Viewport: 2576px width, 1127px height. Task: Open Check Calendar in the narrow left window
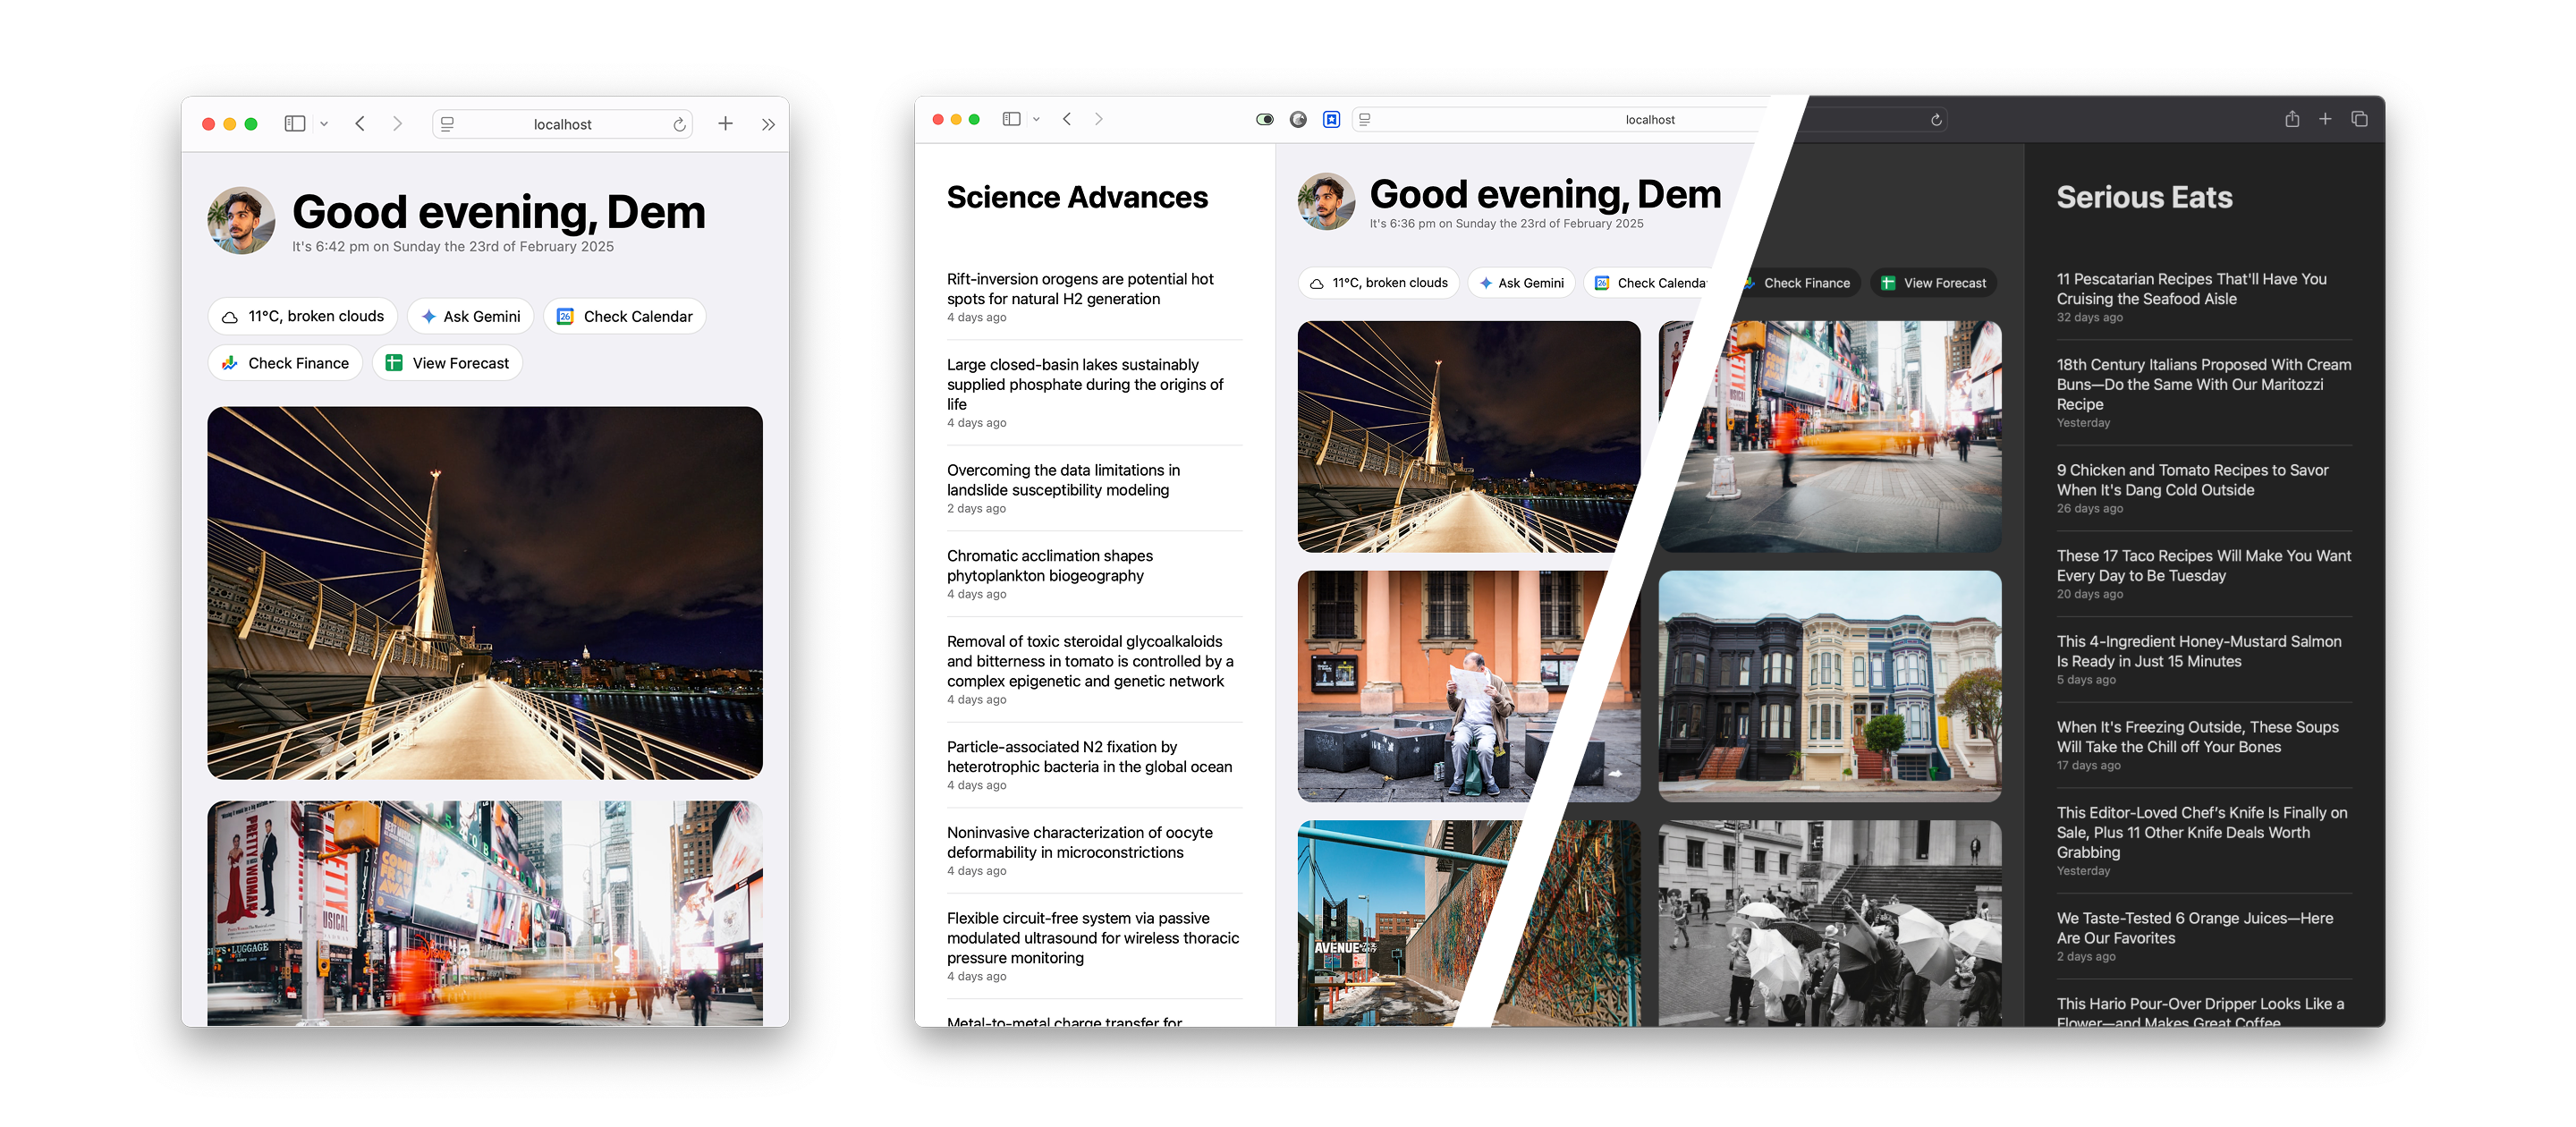tap(624, 316)
